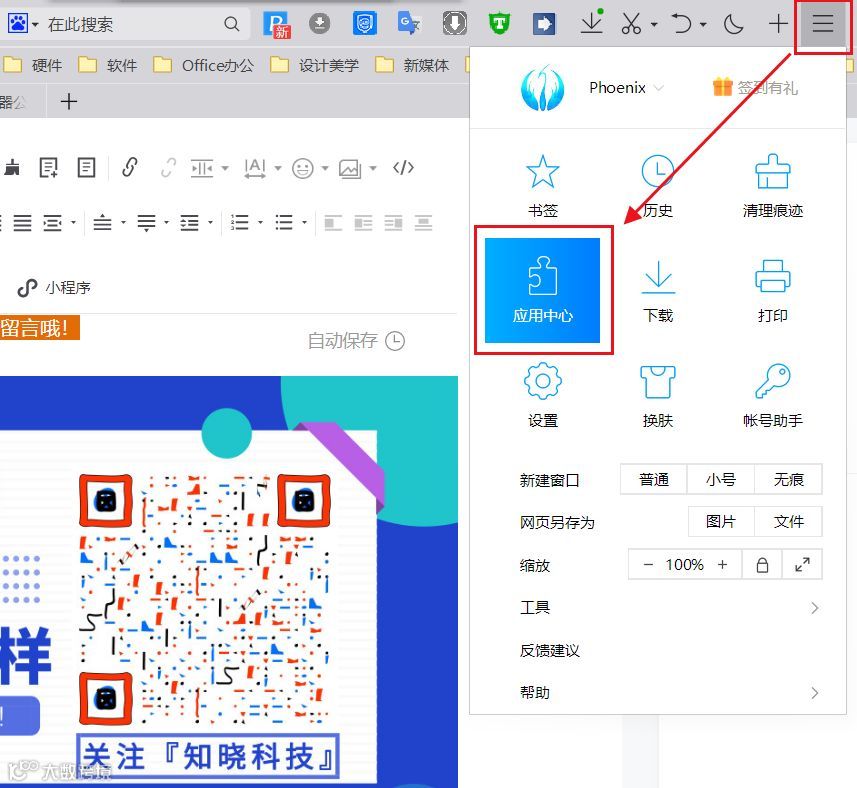Viewport: 857px width, 788px height.
Task: Click the P 新 extension icon
Action: pos(276,25)
